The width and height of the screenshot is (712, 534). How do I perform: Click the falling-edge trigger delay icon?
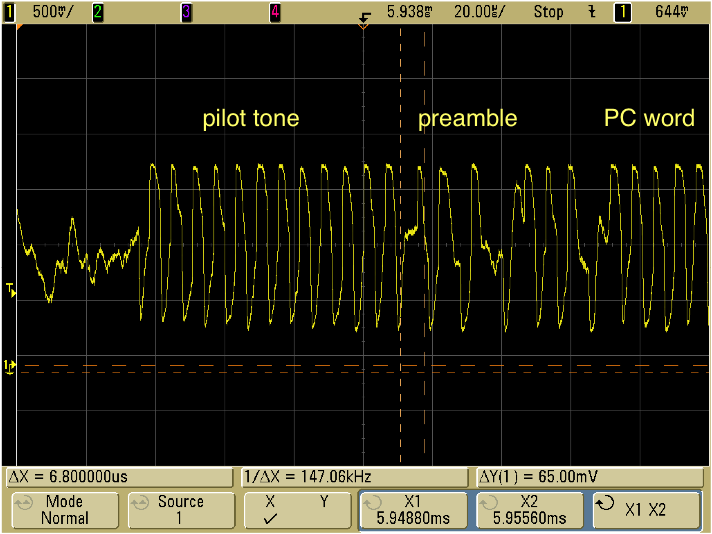(x=363, y=11)
